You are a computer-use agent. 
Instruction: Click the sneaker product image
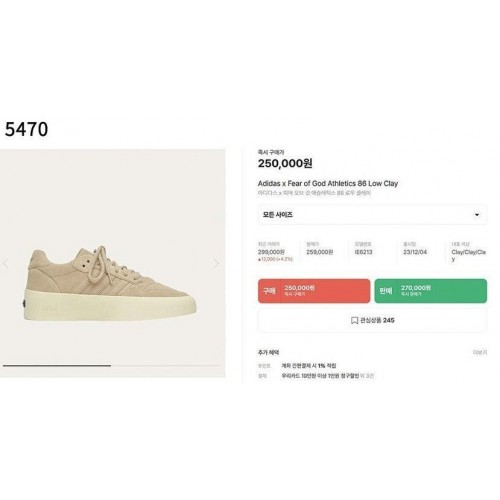point(110,283)
